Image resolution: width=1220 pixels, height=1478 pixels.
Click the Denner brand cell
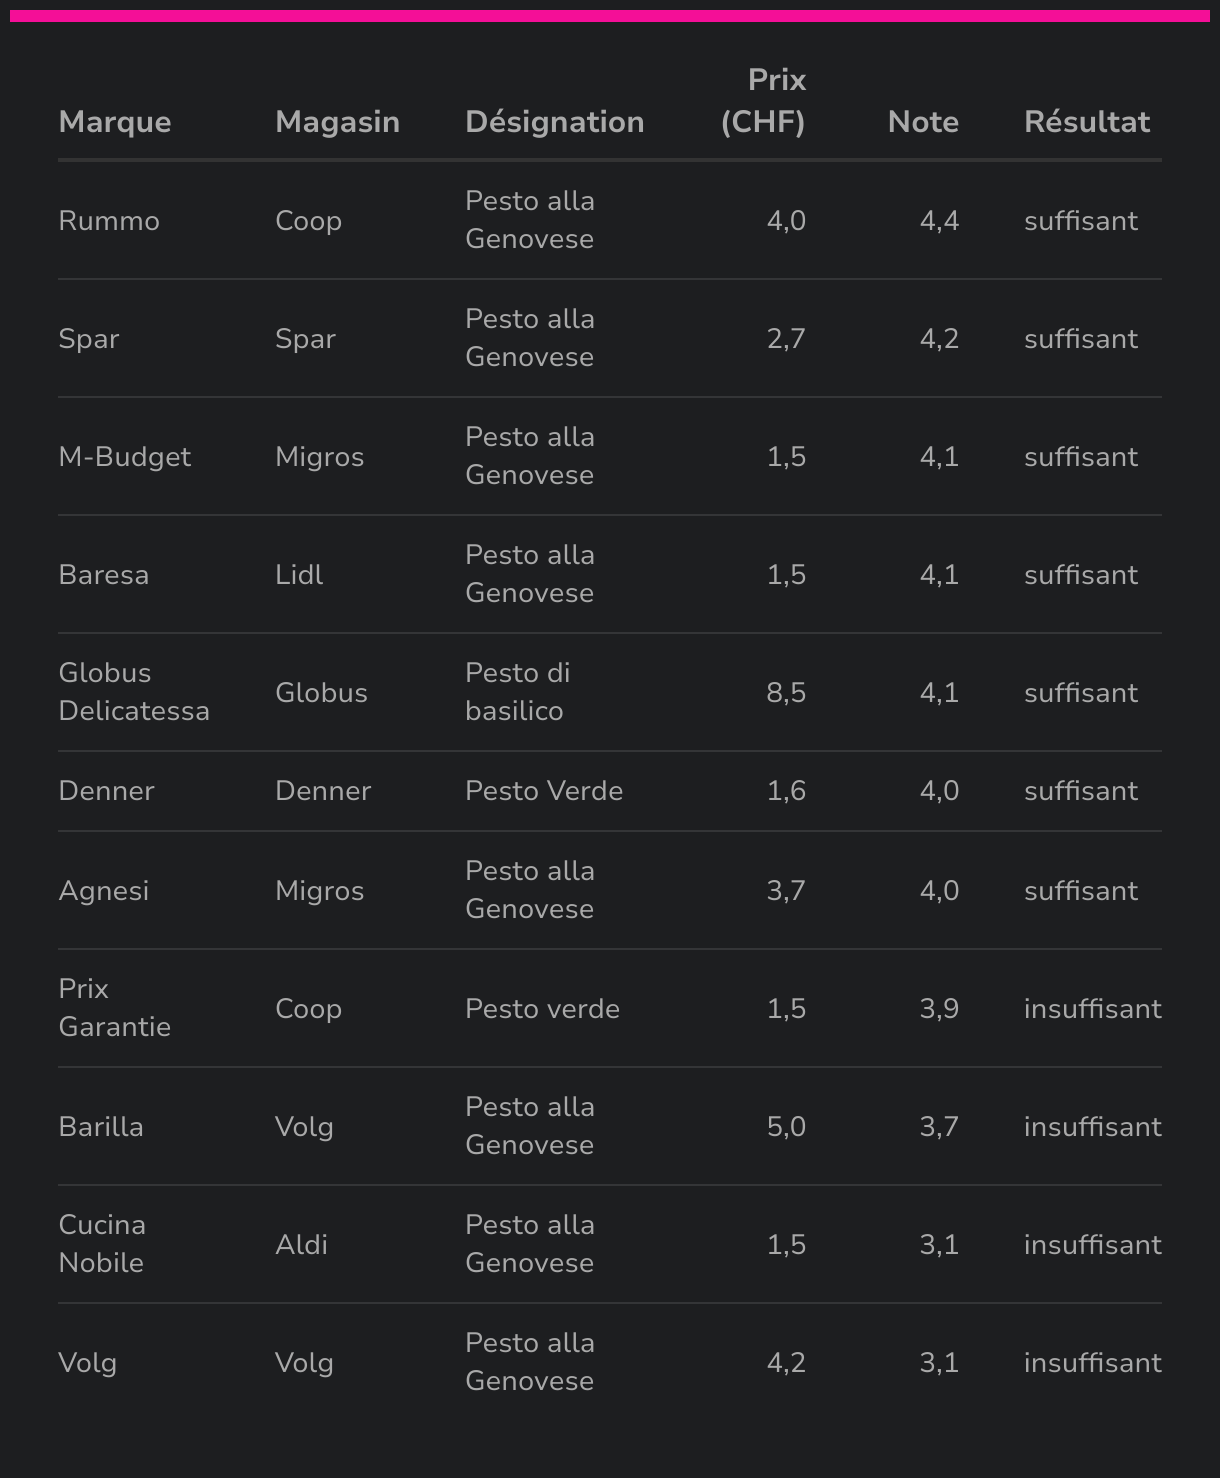tap(106, 791)
